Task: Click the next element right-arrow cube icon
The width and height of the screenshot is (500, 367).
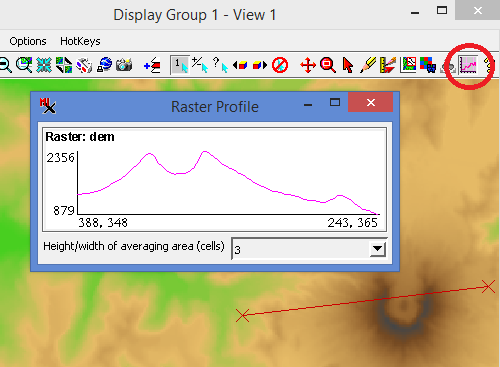Action: (260, 65)
